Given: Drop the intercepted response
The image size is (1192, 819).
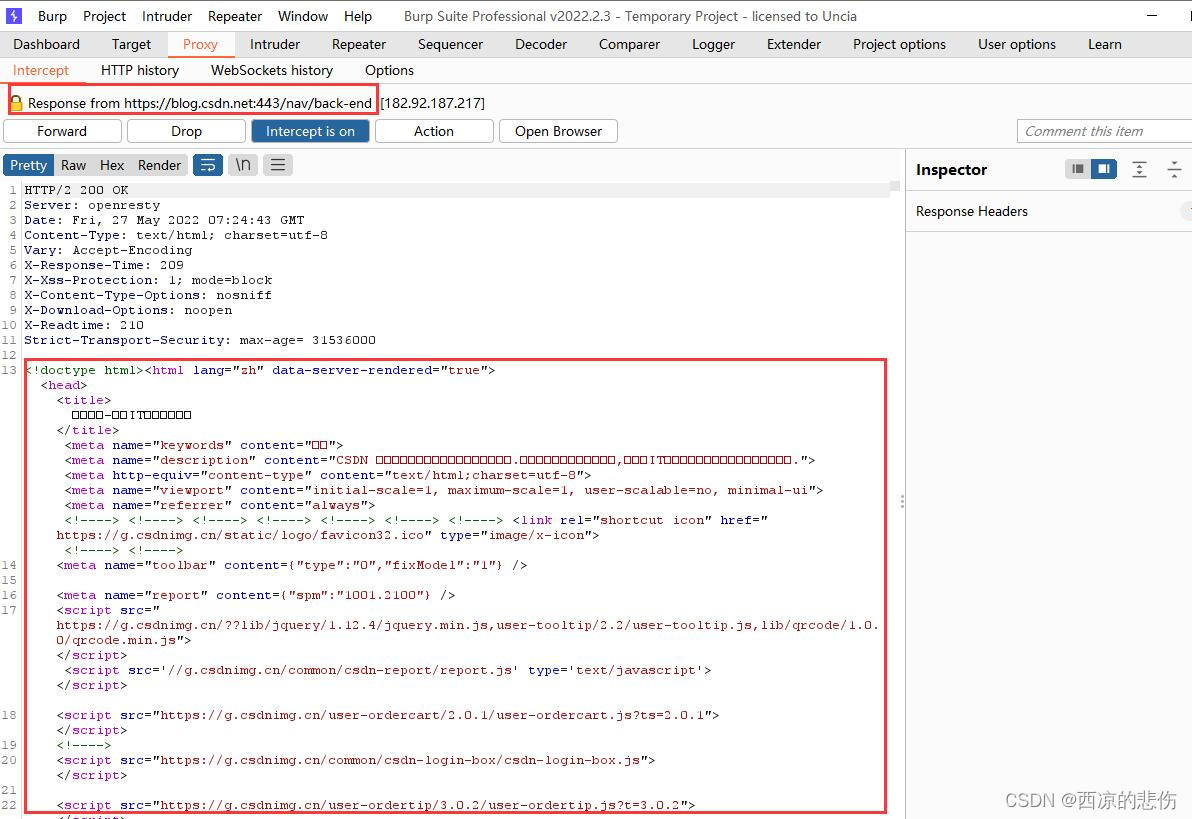Looking at the screenshot, I should click(x=186, y=131).
